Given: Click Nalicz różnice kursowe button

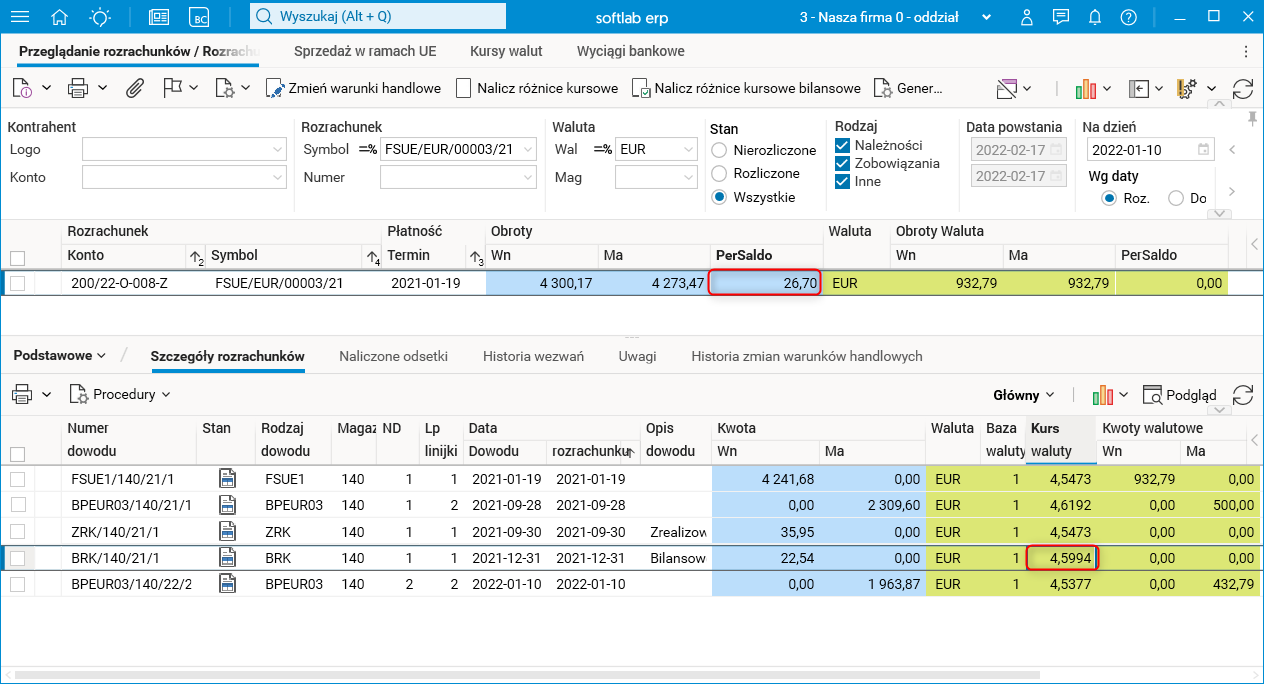Looking at the screenshot, I should coord(536,88).
